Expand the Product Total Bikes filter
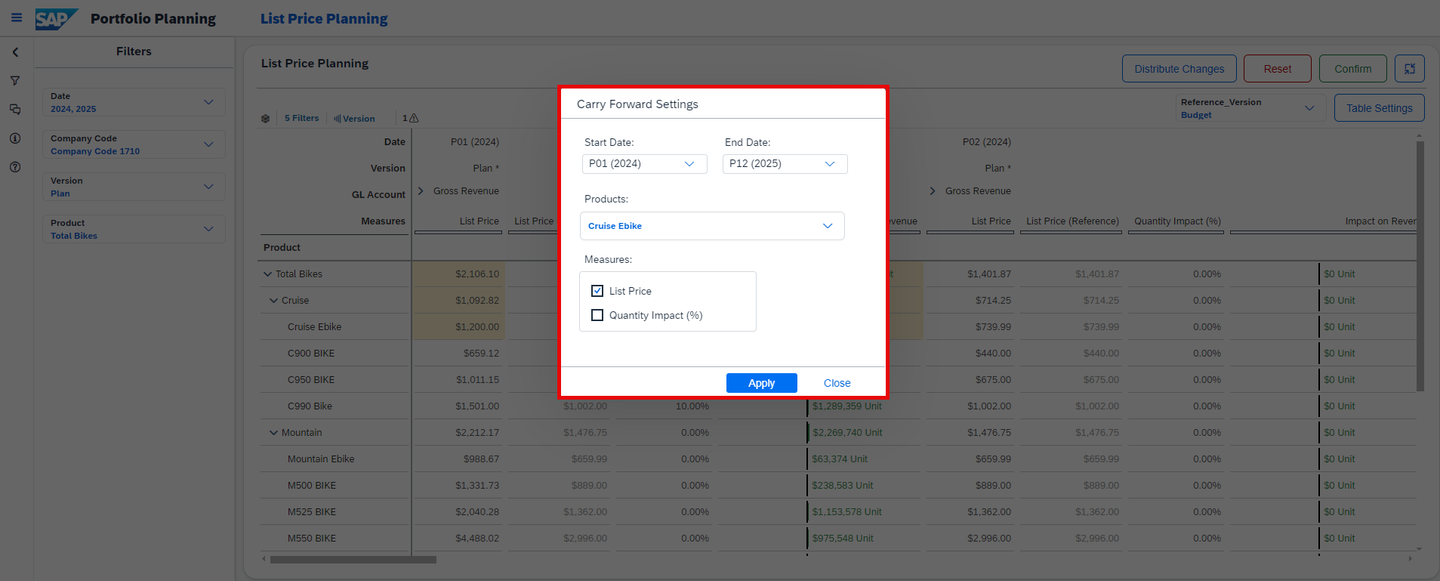The image size is (1440, 581). [136, 229]
